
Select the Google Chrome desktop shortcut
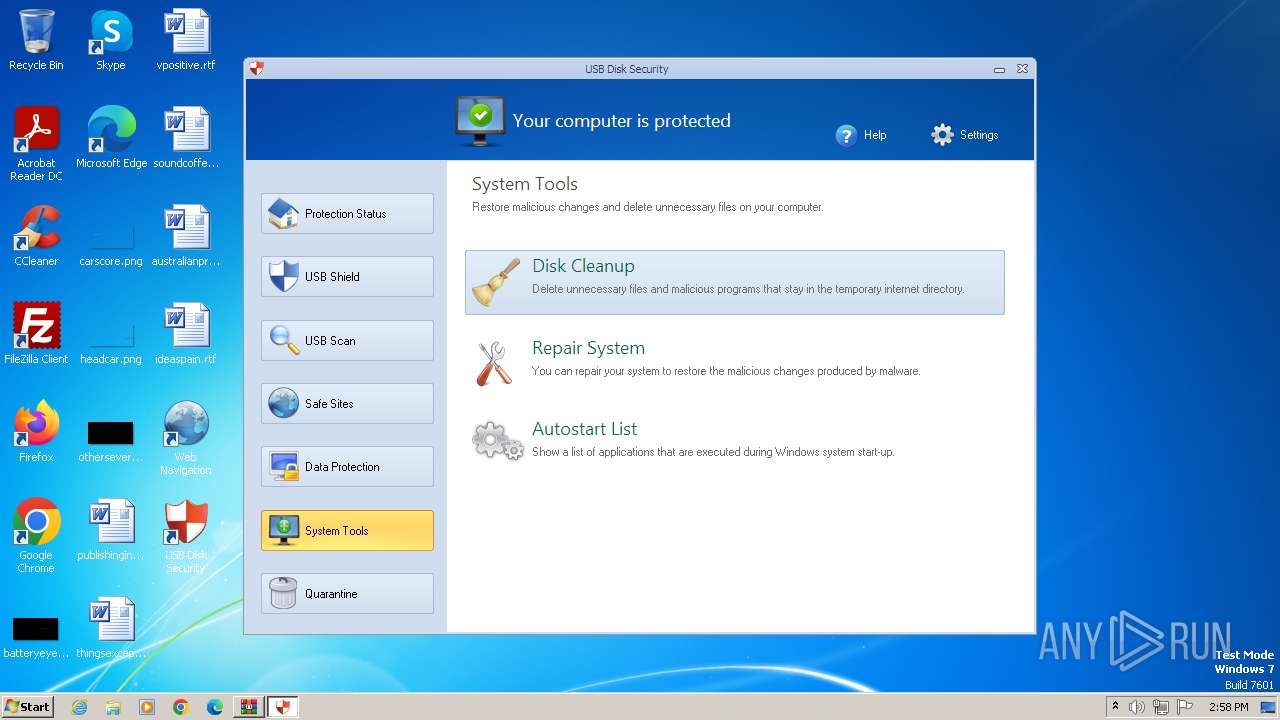click(x=36, y=536)
